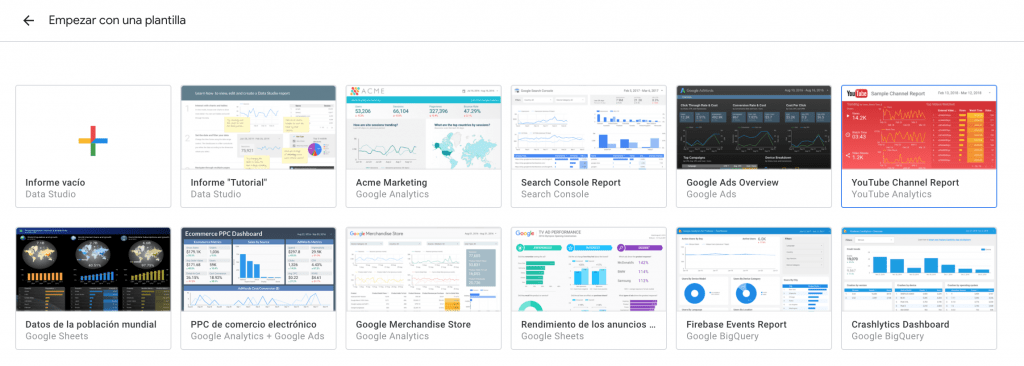
Task: Open the Google Merchandise Store thumbnail
Action: [424, 269]
